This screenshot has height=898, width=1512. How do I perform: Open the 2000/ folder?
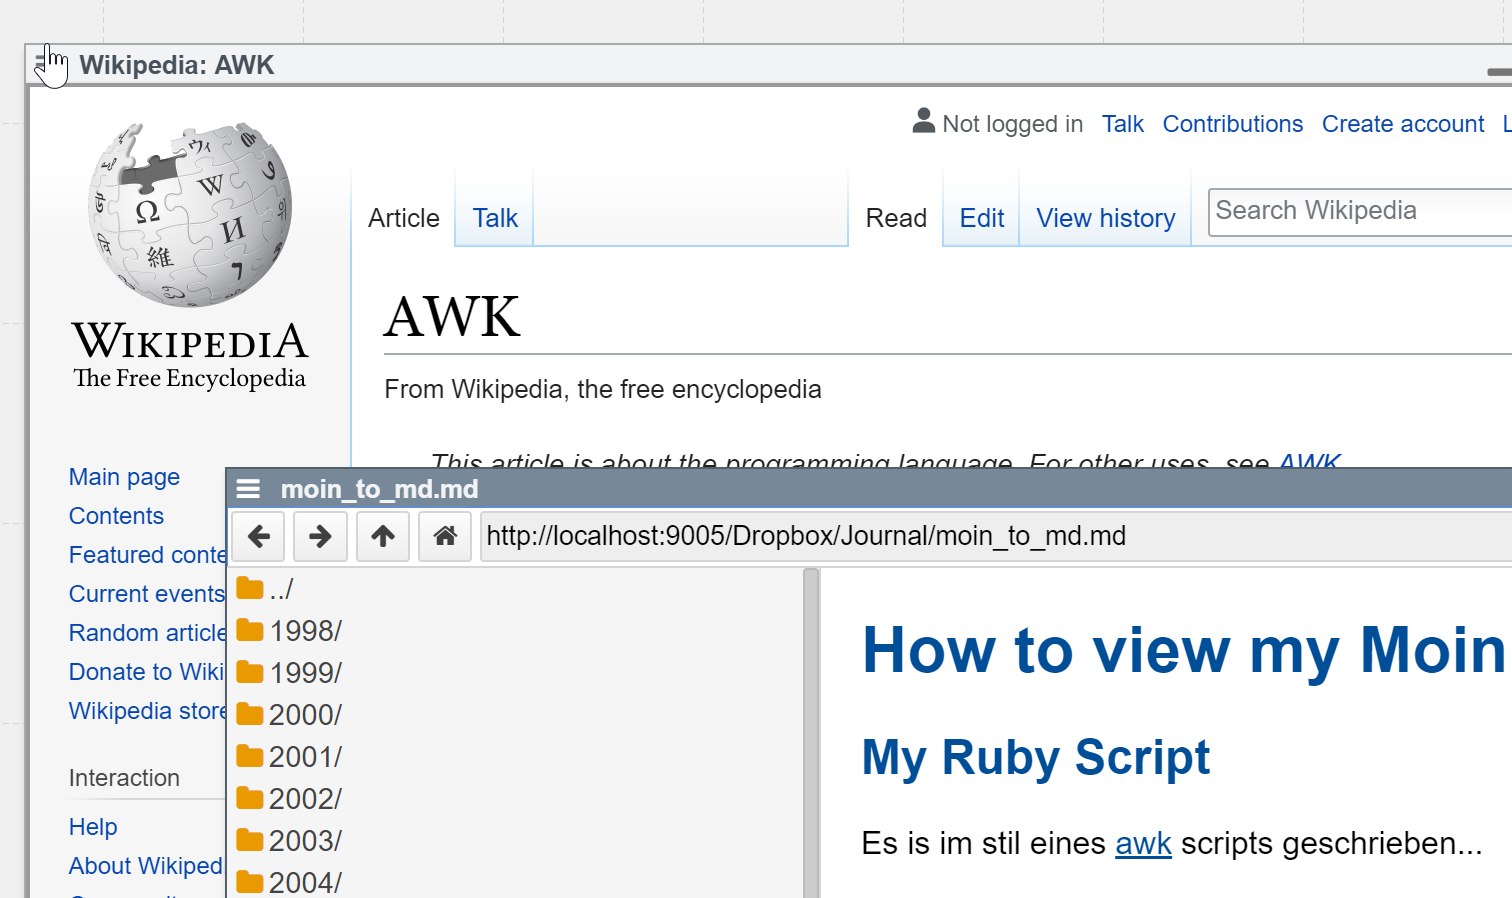pos(304,715)
